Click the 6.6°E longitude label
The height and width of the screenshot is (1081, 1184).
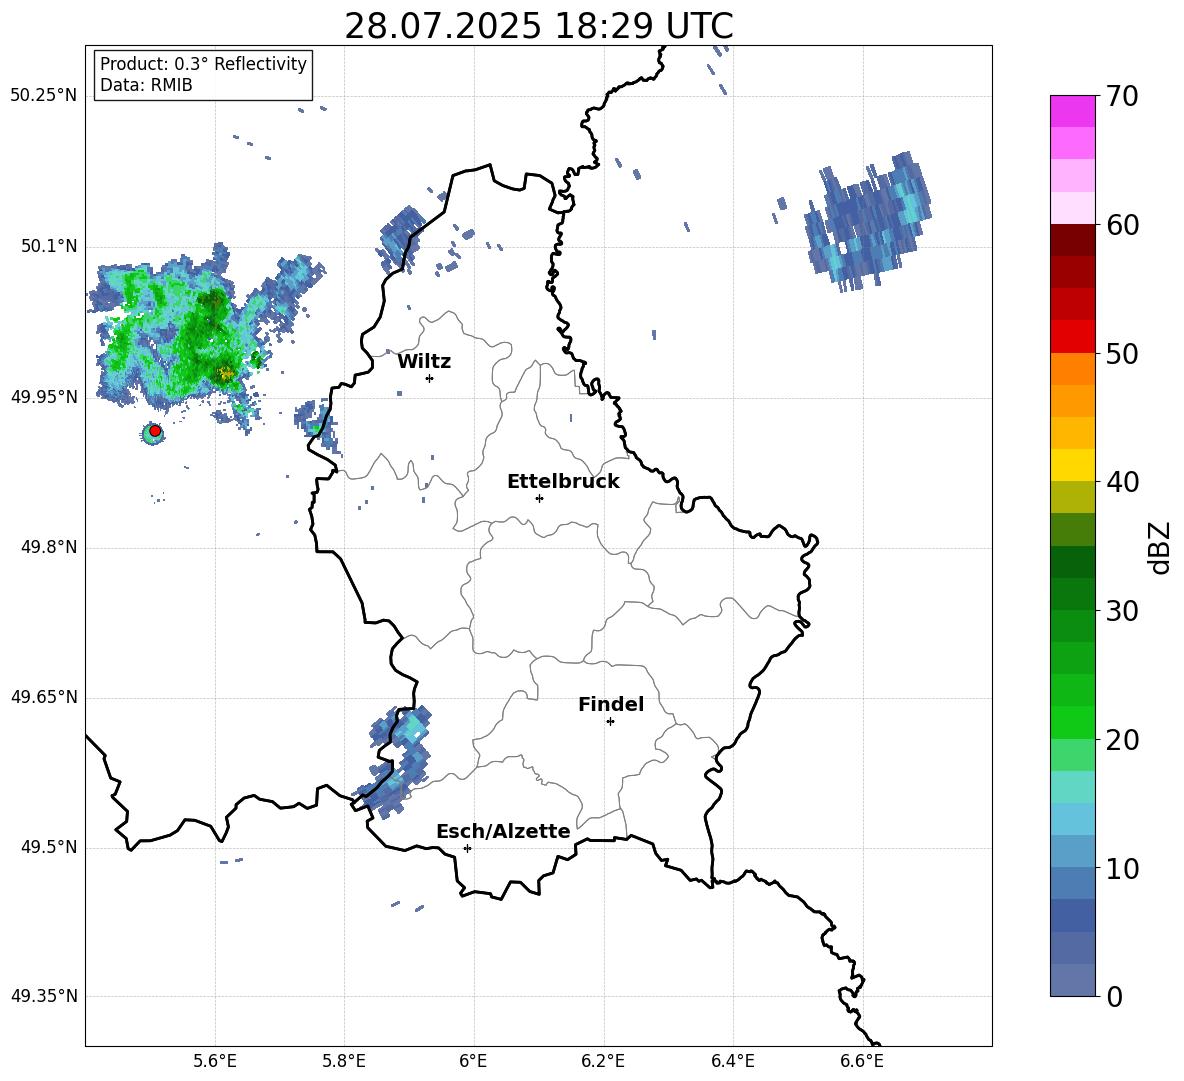pos(862,1062)
